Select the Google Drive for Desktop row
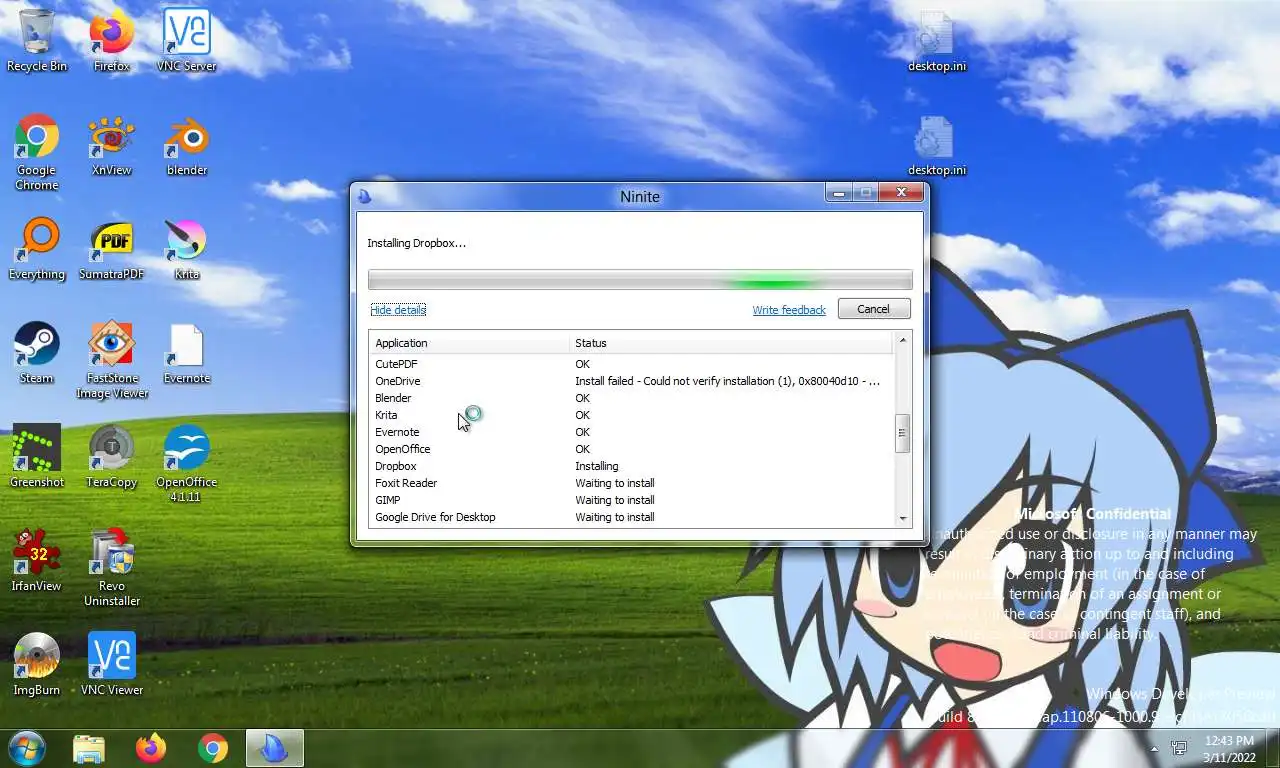The height and width of the screenshot is (768, 1280). click(631, 517)
